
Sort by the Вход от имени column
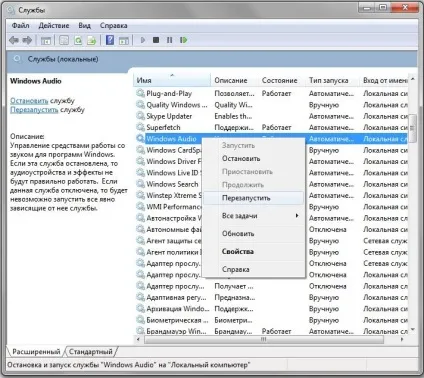(384, 80)
